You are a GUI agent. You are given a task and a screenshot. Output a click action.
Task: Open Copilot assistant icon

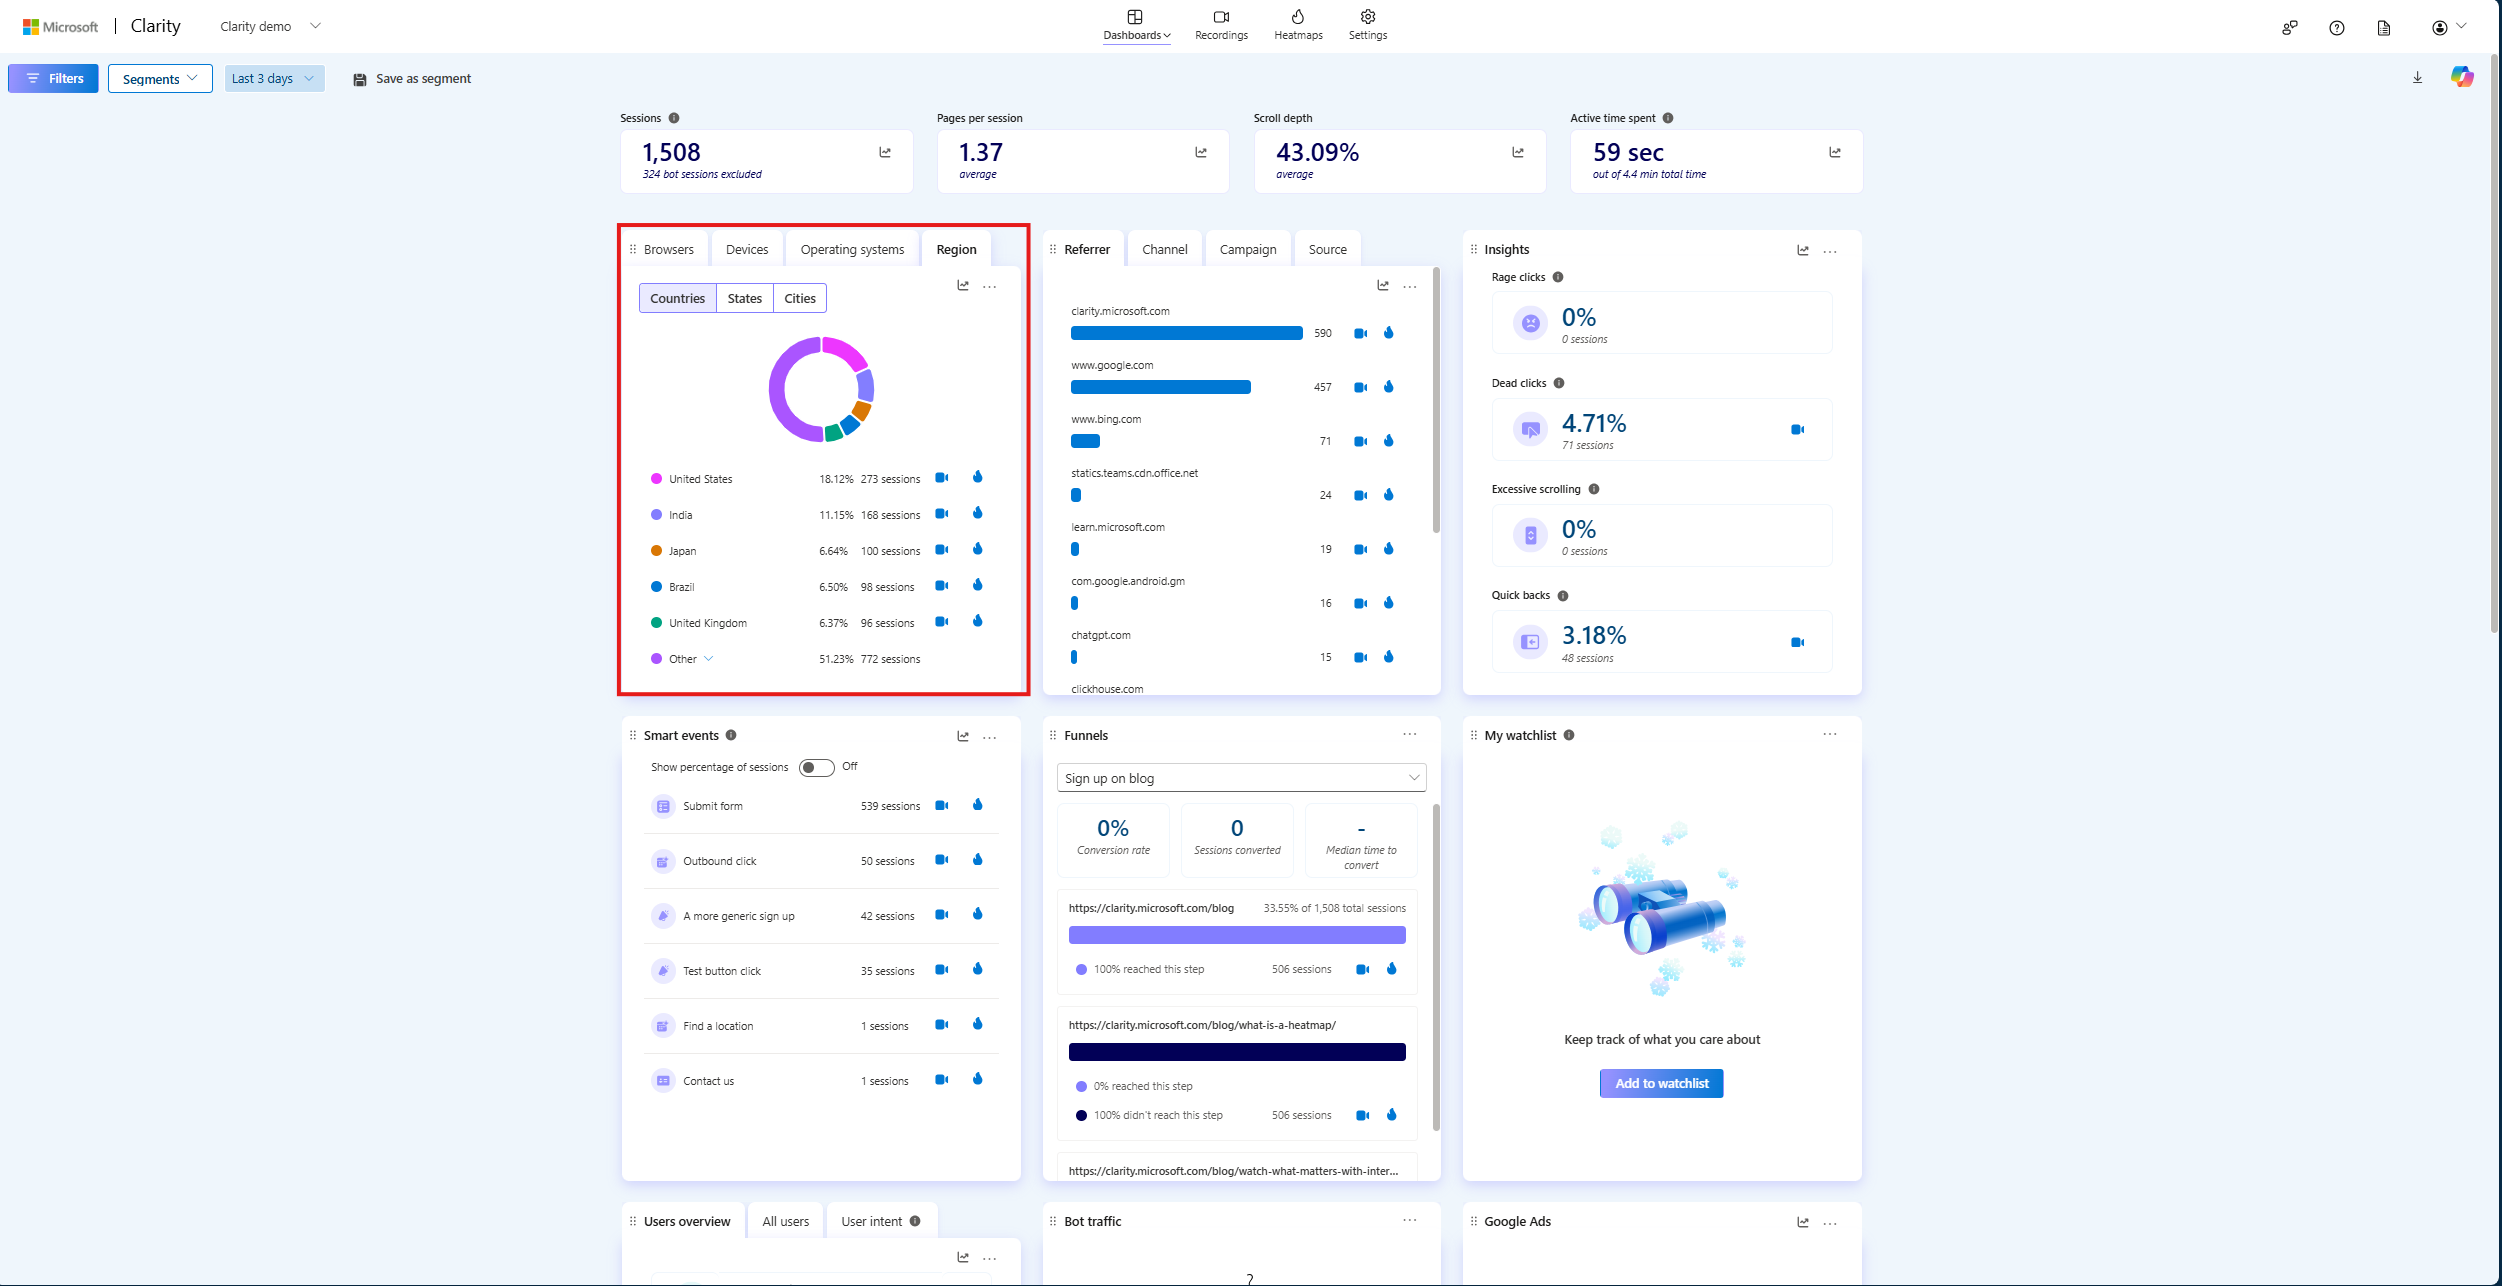tap(2462, 77)
